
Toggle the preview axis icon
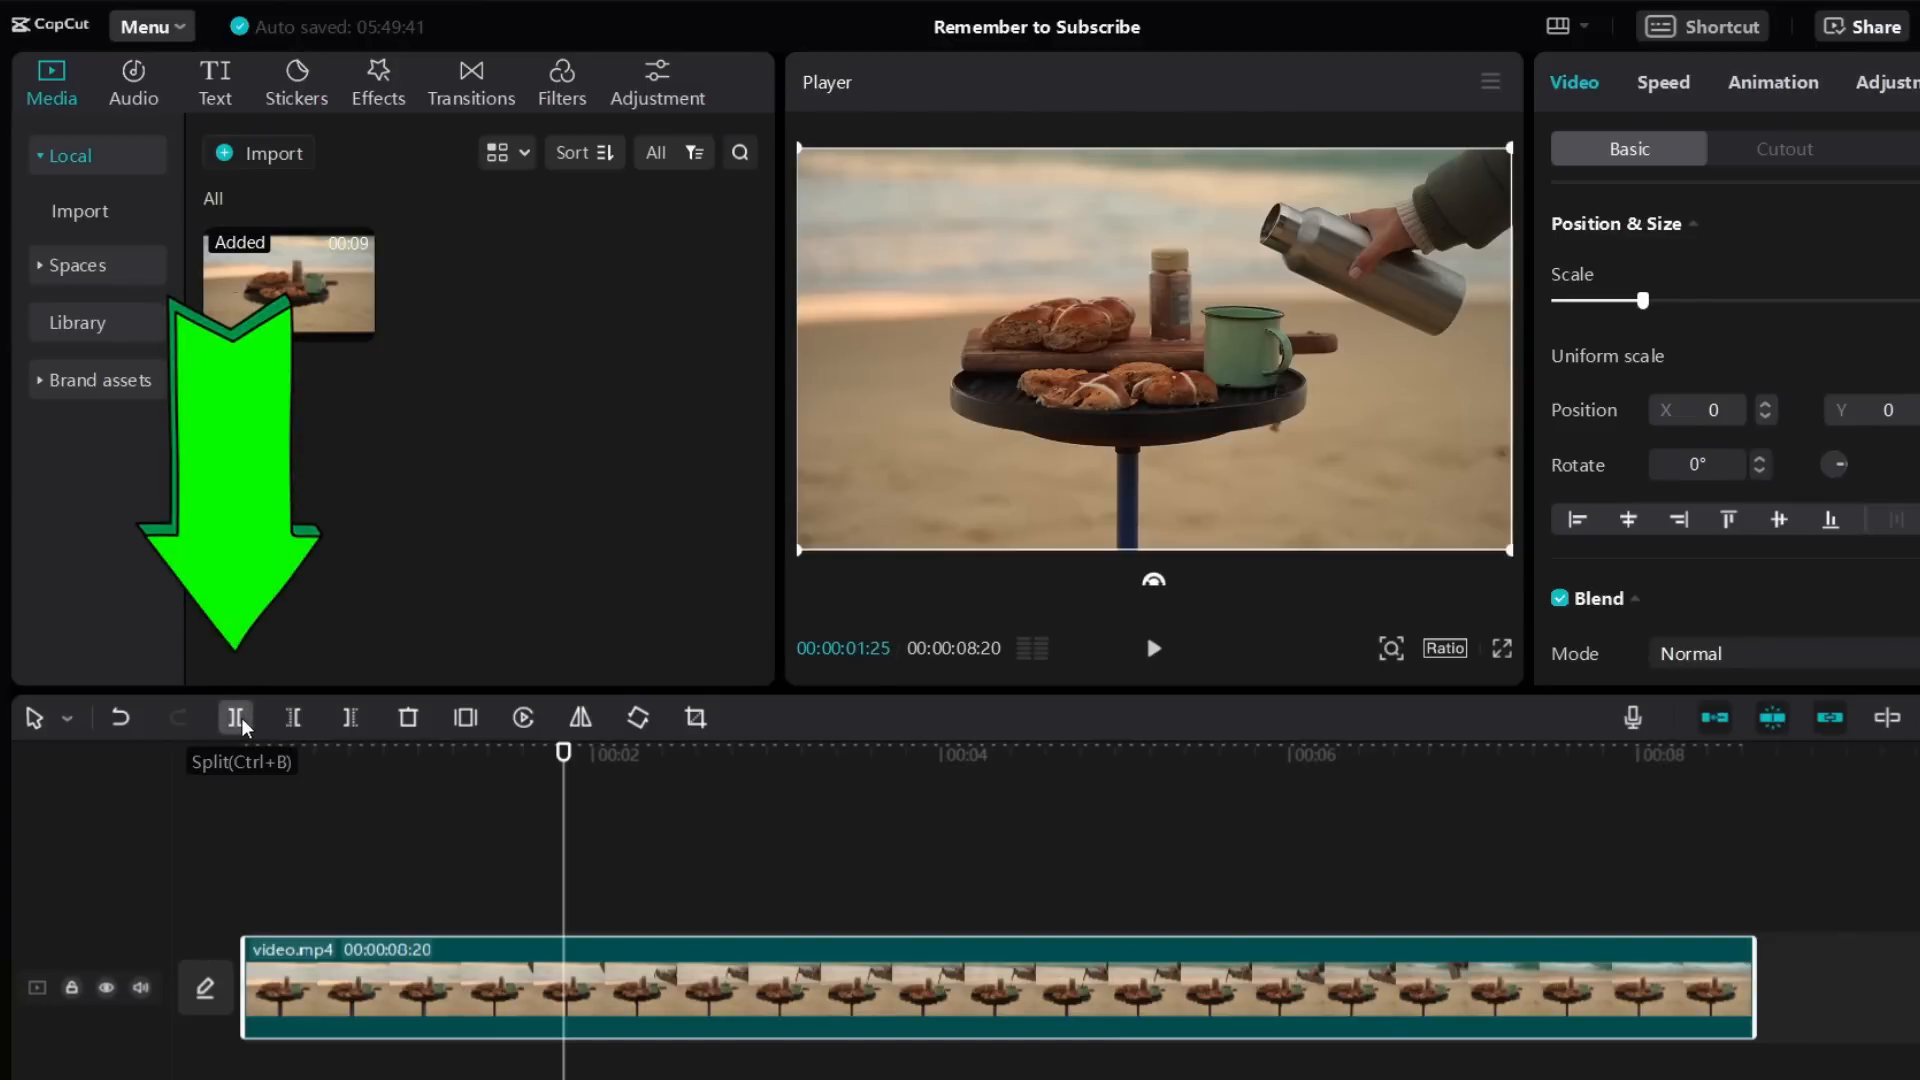coord(1887,717)
